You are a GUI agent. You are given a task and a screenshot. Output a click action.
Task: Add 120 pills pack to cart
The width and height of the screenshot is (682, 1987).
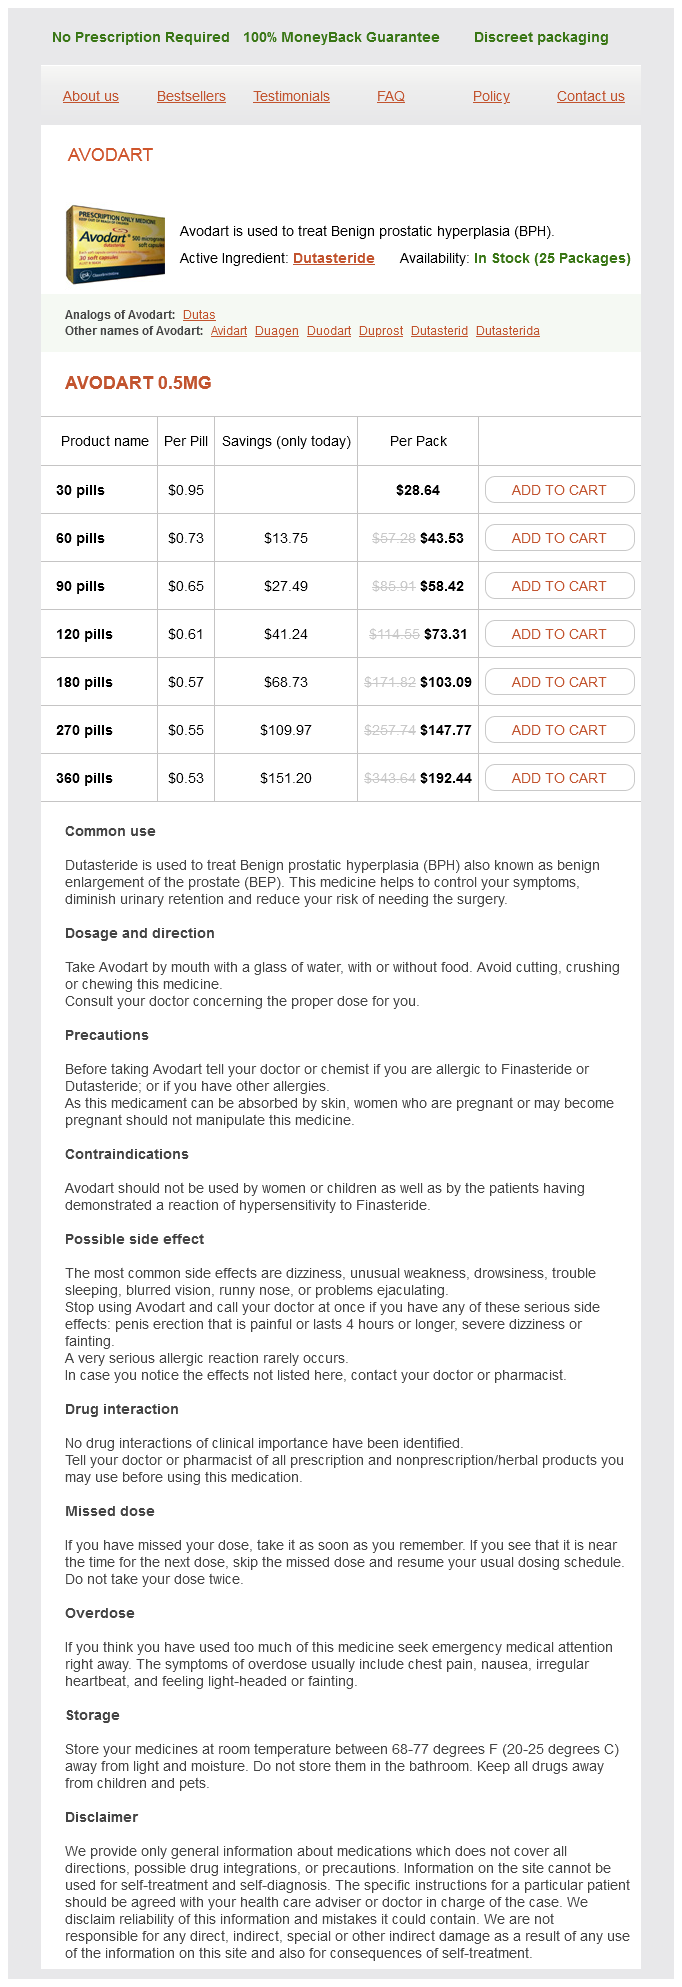(559, 634)
